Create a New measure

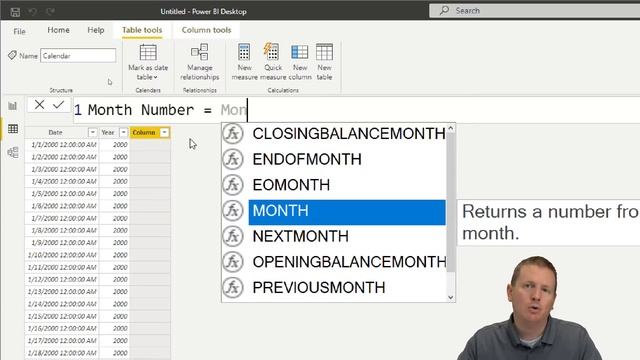(244, 62)
